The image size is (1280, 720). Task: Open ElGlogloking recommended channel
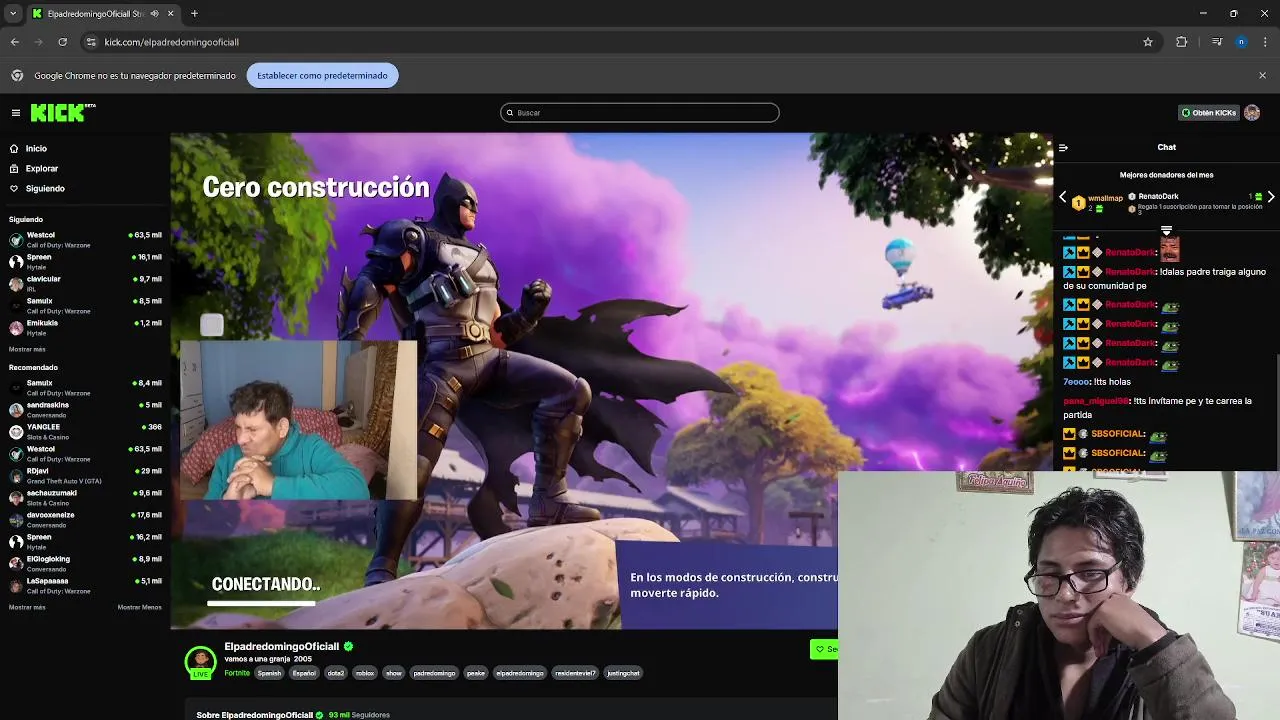[85, 563]
